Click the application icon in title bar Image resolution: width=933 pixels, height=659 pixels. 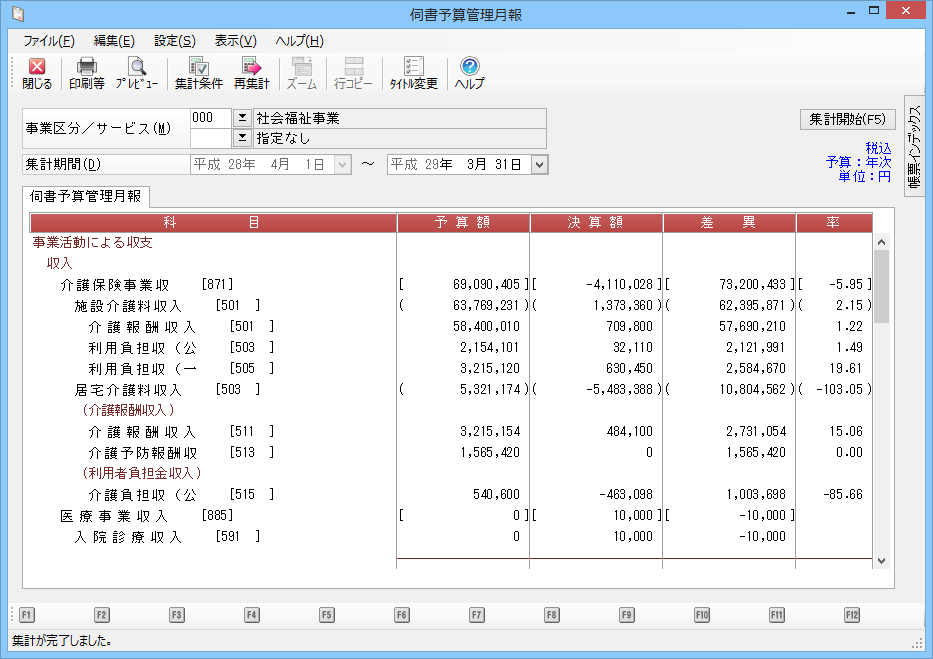pyautogui.click(x=17, y=14)
